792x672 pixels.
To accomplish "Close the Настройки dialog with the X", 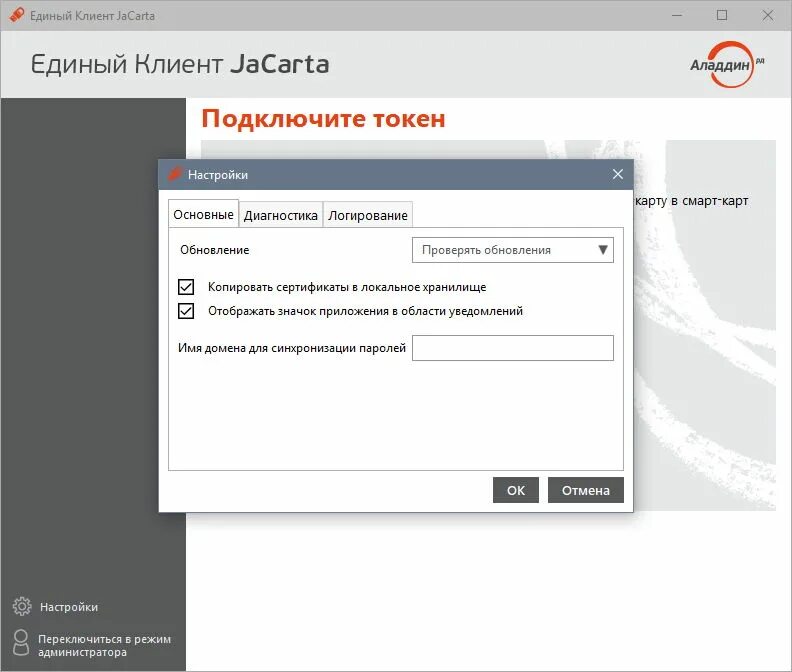I will point(617,174).
